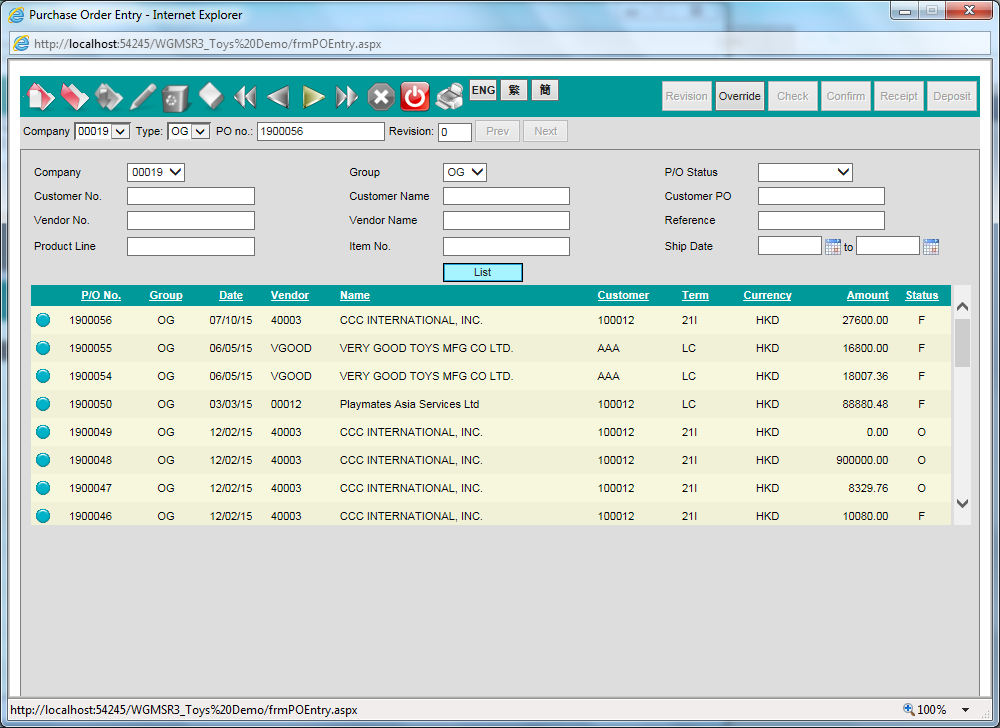Click the Receipt button
The height and width of the screenshot is (728, 1000).
(x=899, y=96)
